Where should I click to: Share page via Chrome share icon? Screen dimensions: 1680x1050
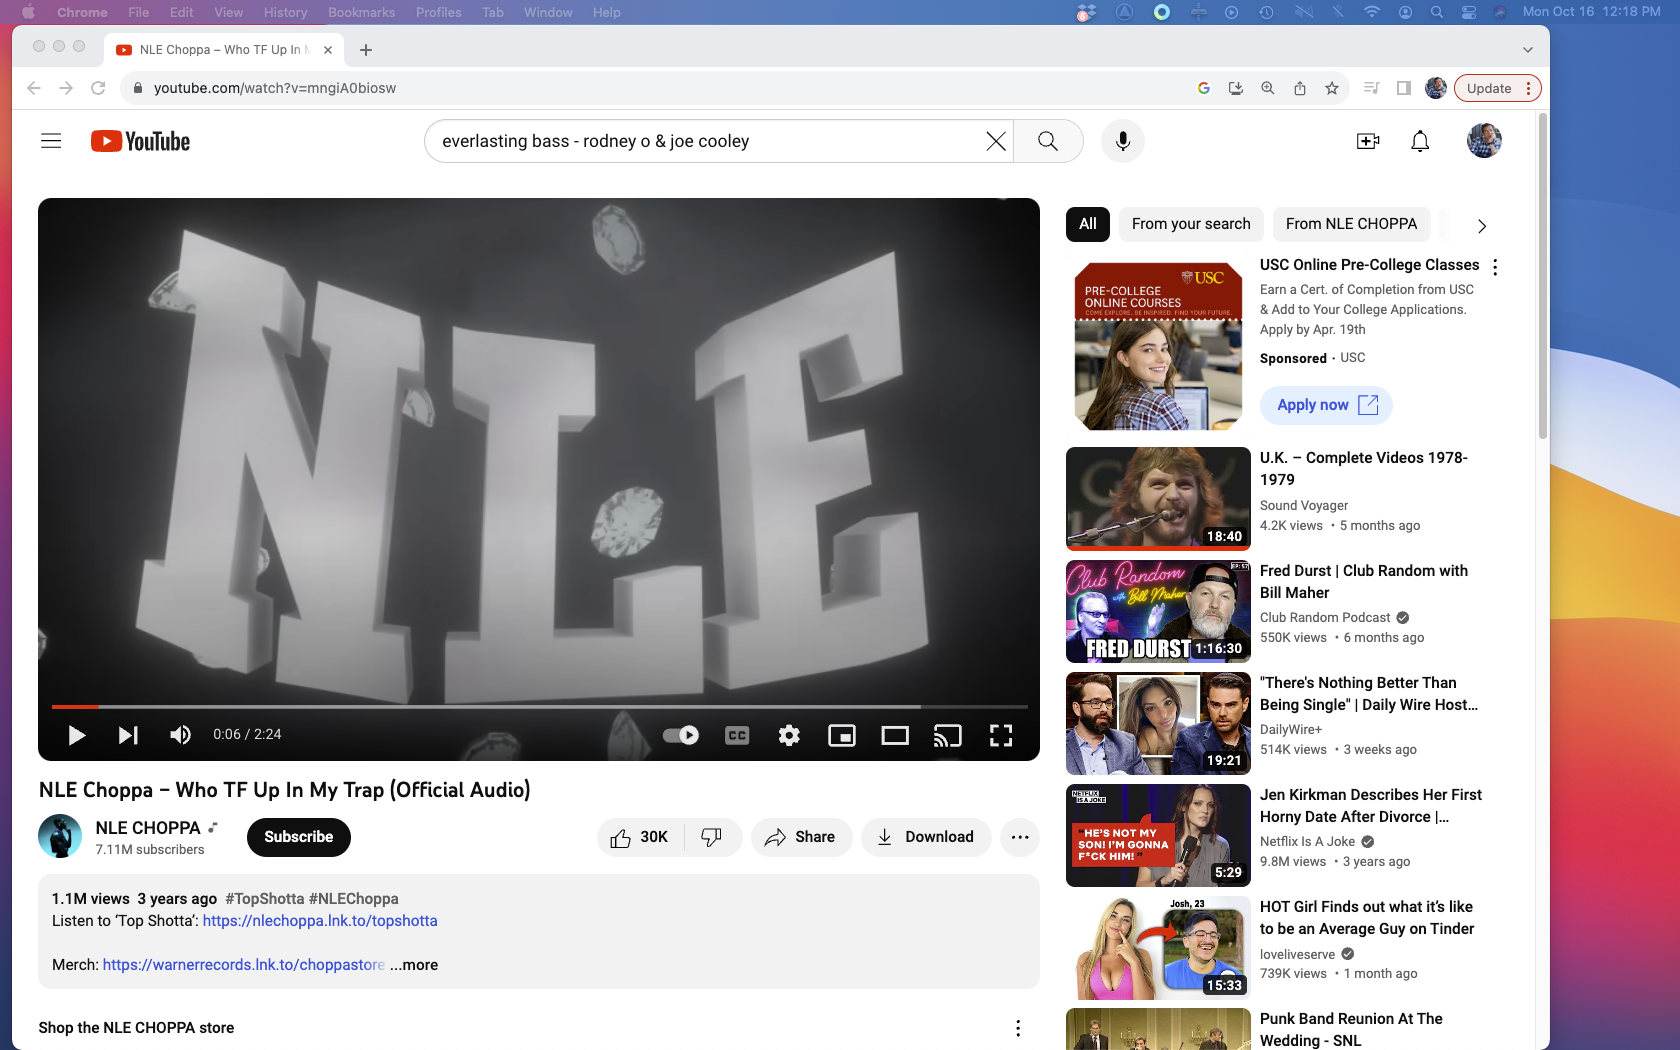(1300, 88)
